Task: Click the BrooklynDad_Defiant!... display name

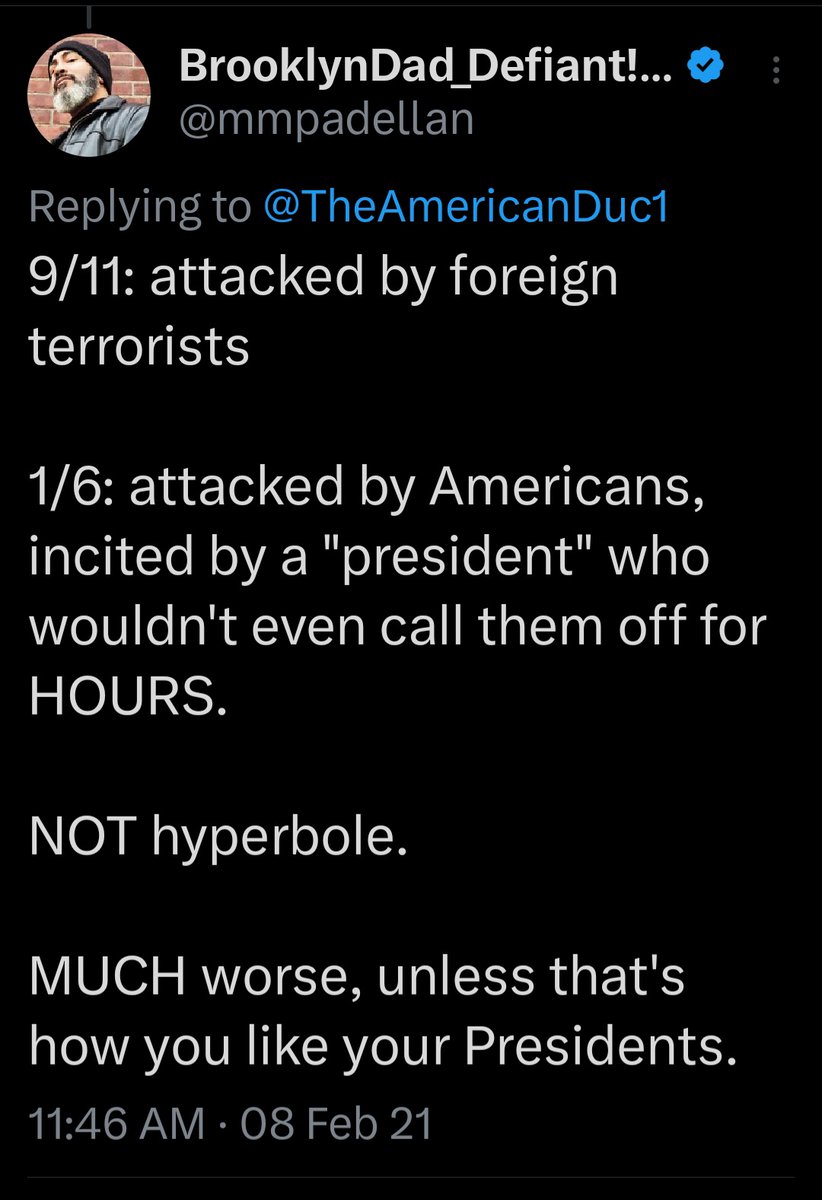Action: 430,68
